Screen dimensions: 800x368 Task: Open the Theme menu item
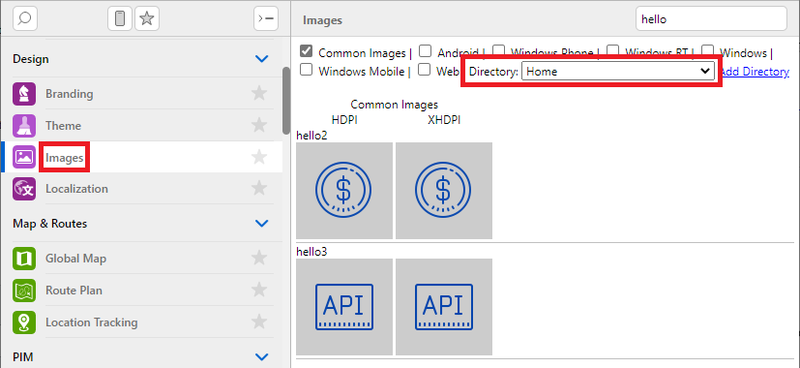(141, 126)
